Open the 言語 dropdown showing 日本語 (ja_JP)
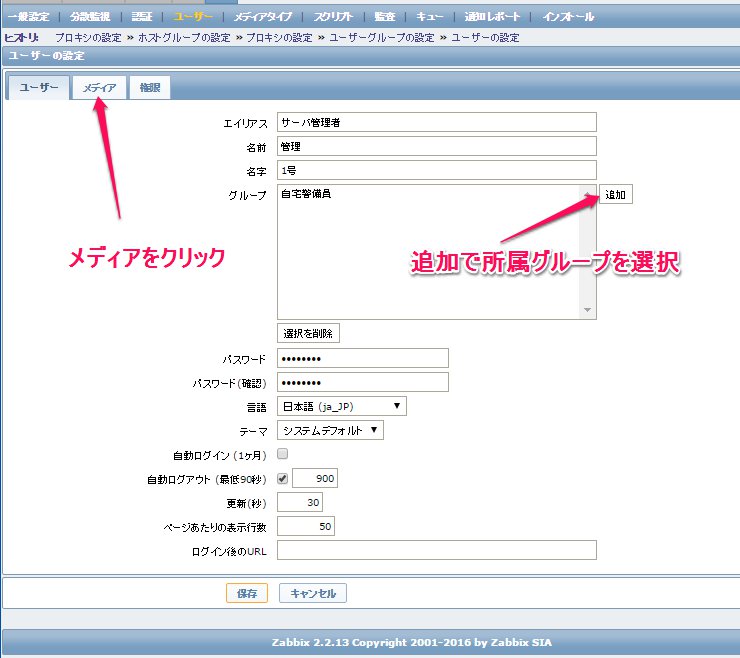The image size is (740, 658). click(342, 406)
